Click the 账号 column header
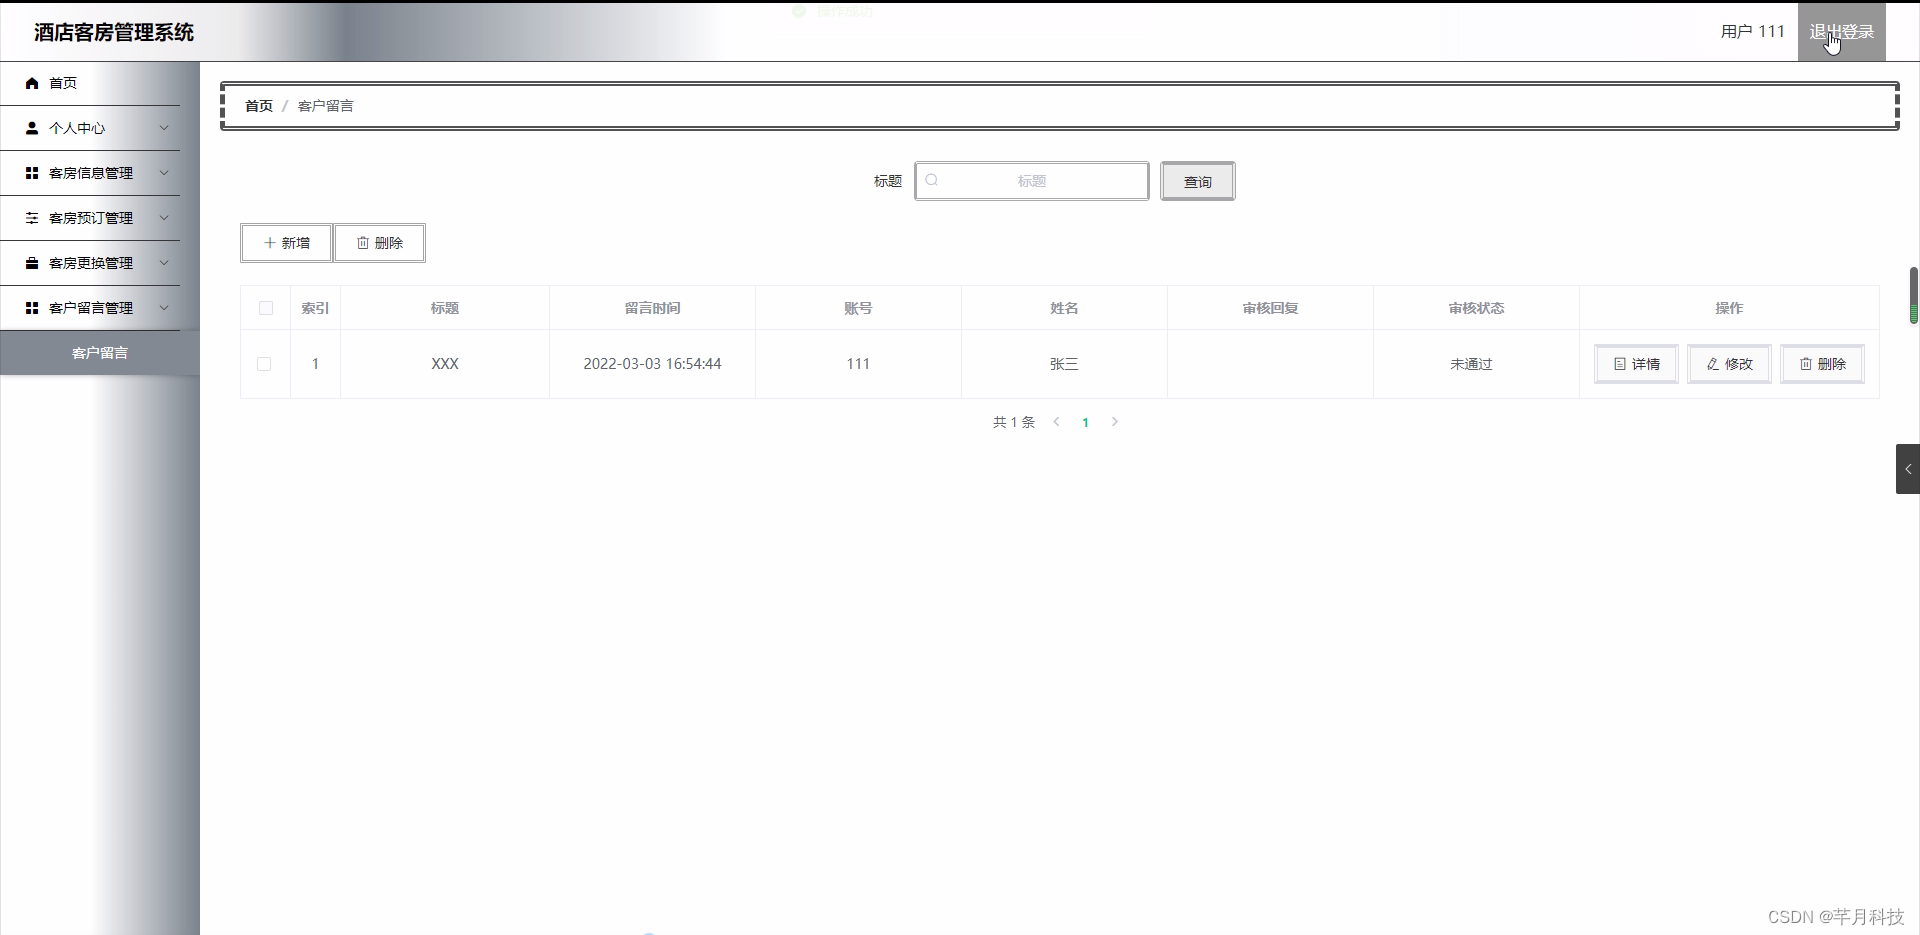The height and width of the screenshot is (935, 1920). click(x=858, y=308)
